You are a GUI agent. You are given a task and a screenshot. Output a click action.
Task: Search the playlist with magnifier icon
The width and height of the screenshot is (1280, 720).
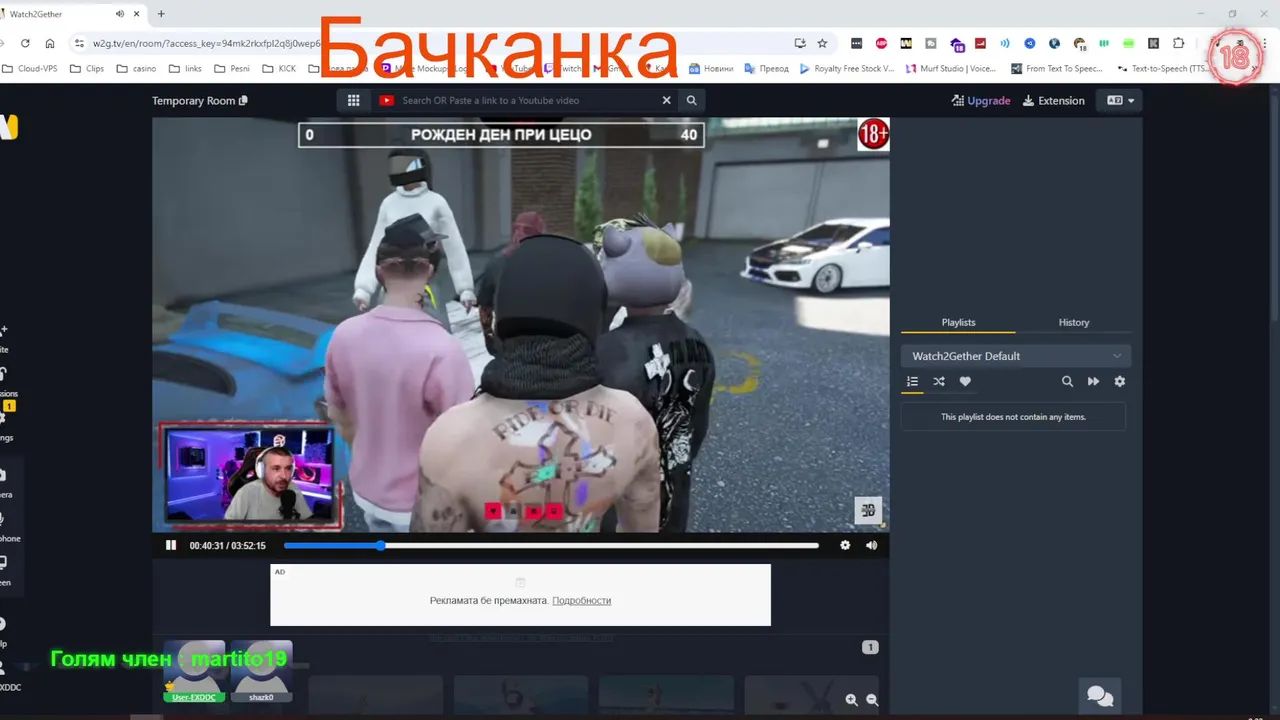[1067, 381]
